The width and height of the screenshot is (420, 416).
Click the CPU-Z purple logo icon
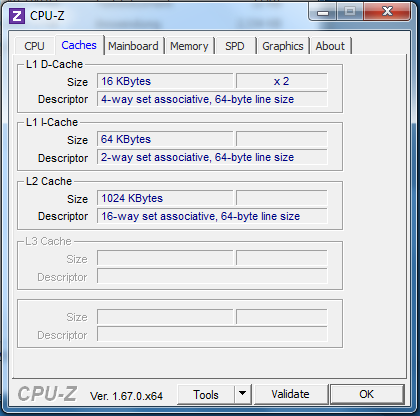tap(17, 16)
